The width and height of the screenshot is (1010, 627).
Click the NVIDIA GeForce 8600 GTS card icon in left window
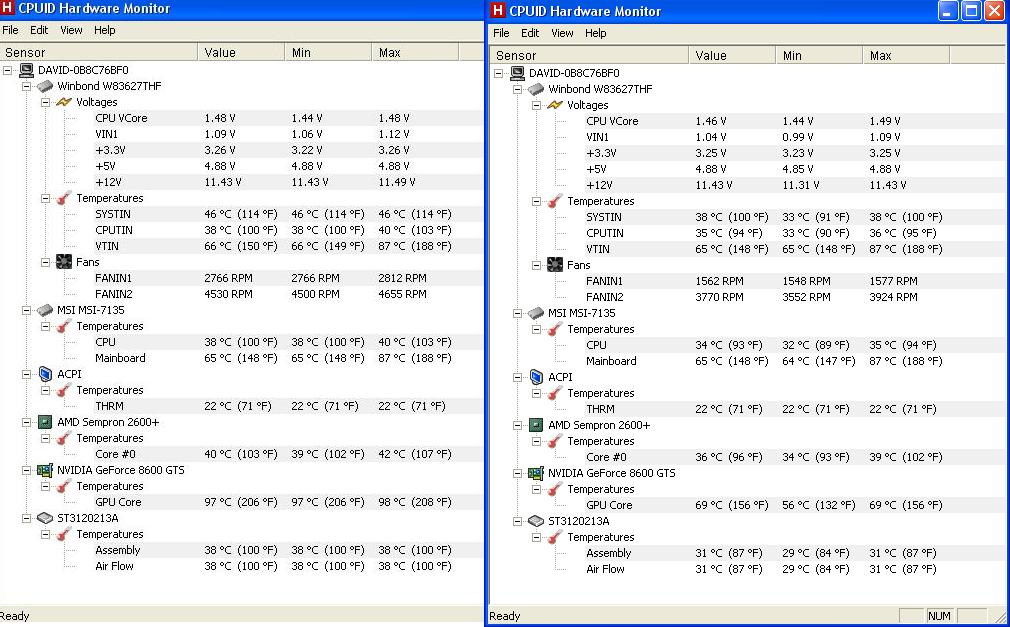click(x=44, y=470)
